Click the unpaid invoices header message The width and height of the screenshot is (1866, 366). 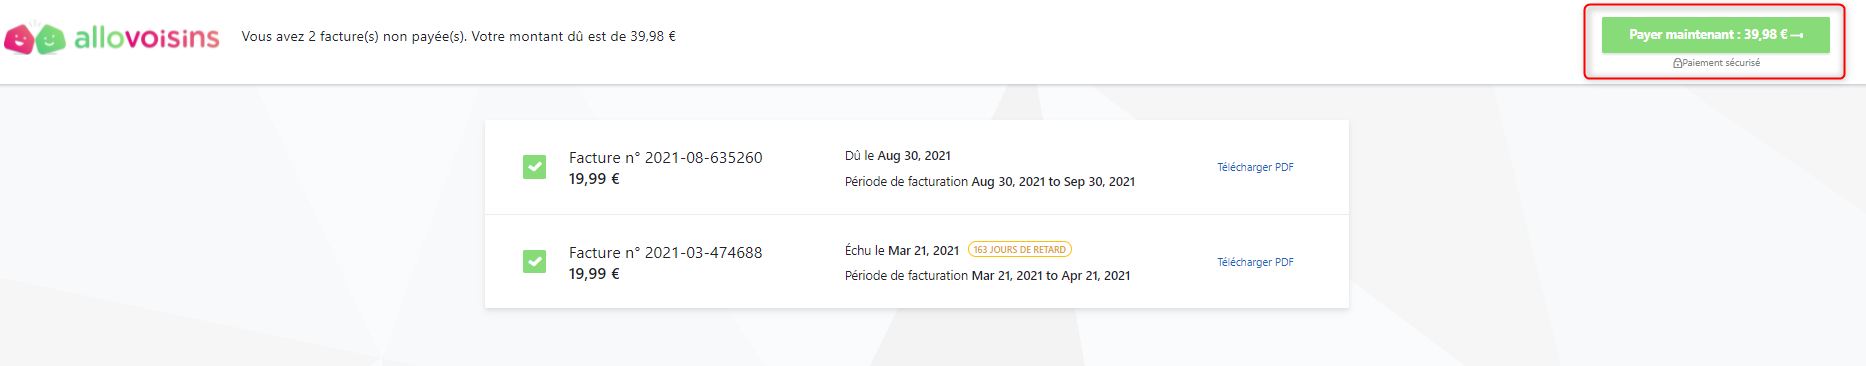[x=459, y=36]
